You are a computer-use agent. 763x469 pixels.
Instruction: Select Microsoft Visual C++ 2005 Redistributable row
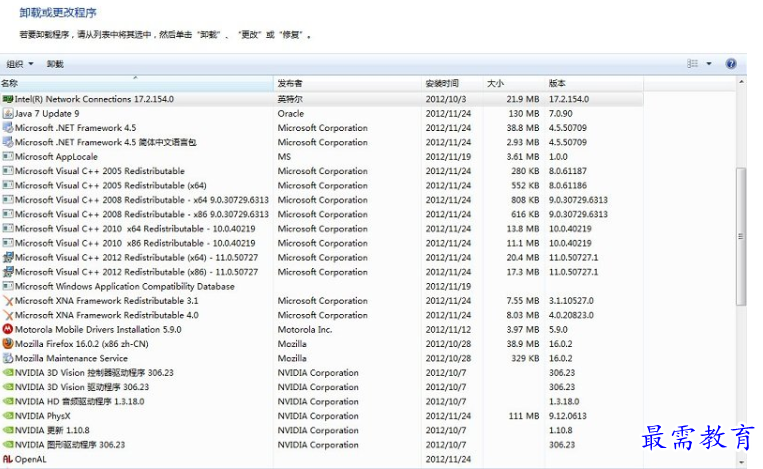click(321, 171)
